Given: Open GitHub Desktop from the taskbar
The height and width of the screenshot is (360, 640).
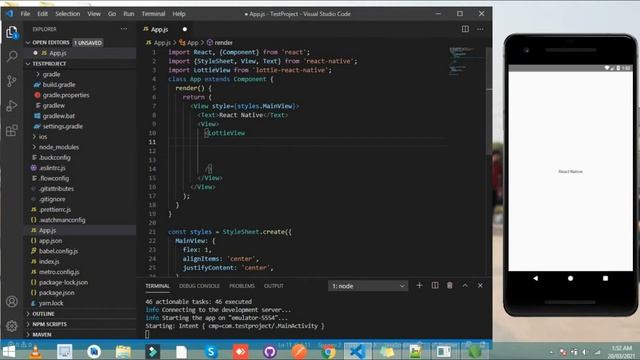Looking at the screenshot, I should [269, 351].
